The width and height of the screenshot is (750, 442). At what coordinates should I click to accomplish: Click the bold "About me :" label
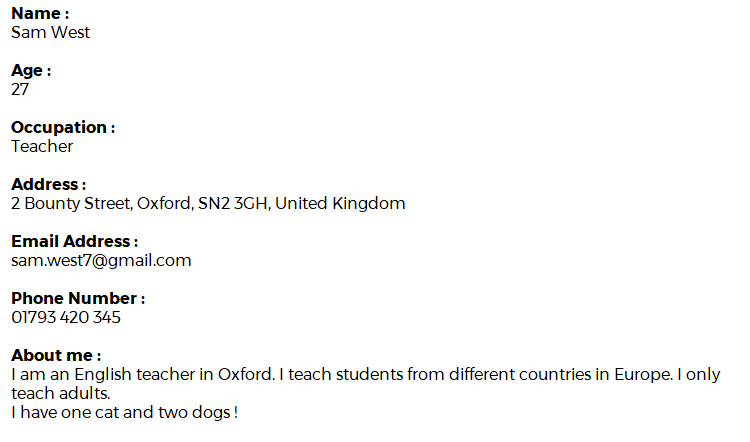pos(56,356)
